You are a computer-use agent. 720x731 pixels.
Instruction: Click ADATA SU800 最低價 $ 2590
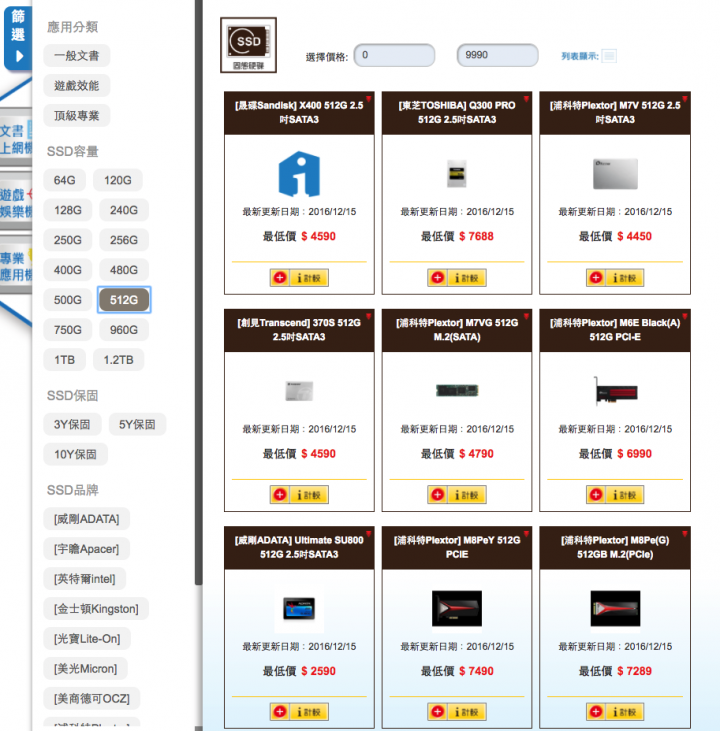(299, 671)
